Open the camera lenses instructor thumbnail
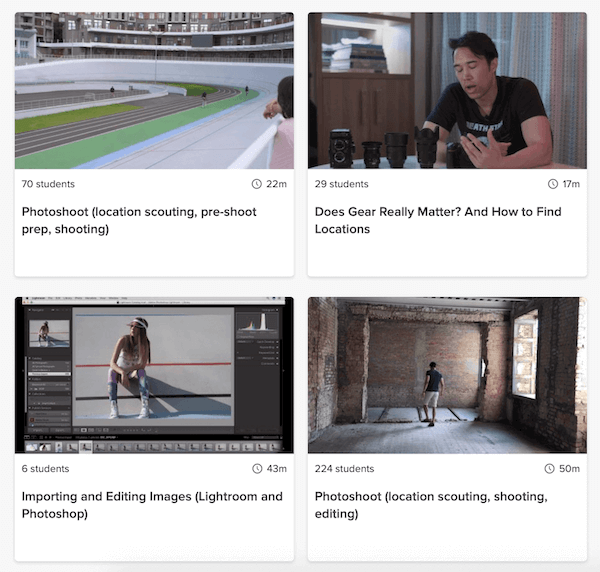600x572 pixels. point(447,91)
